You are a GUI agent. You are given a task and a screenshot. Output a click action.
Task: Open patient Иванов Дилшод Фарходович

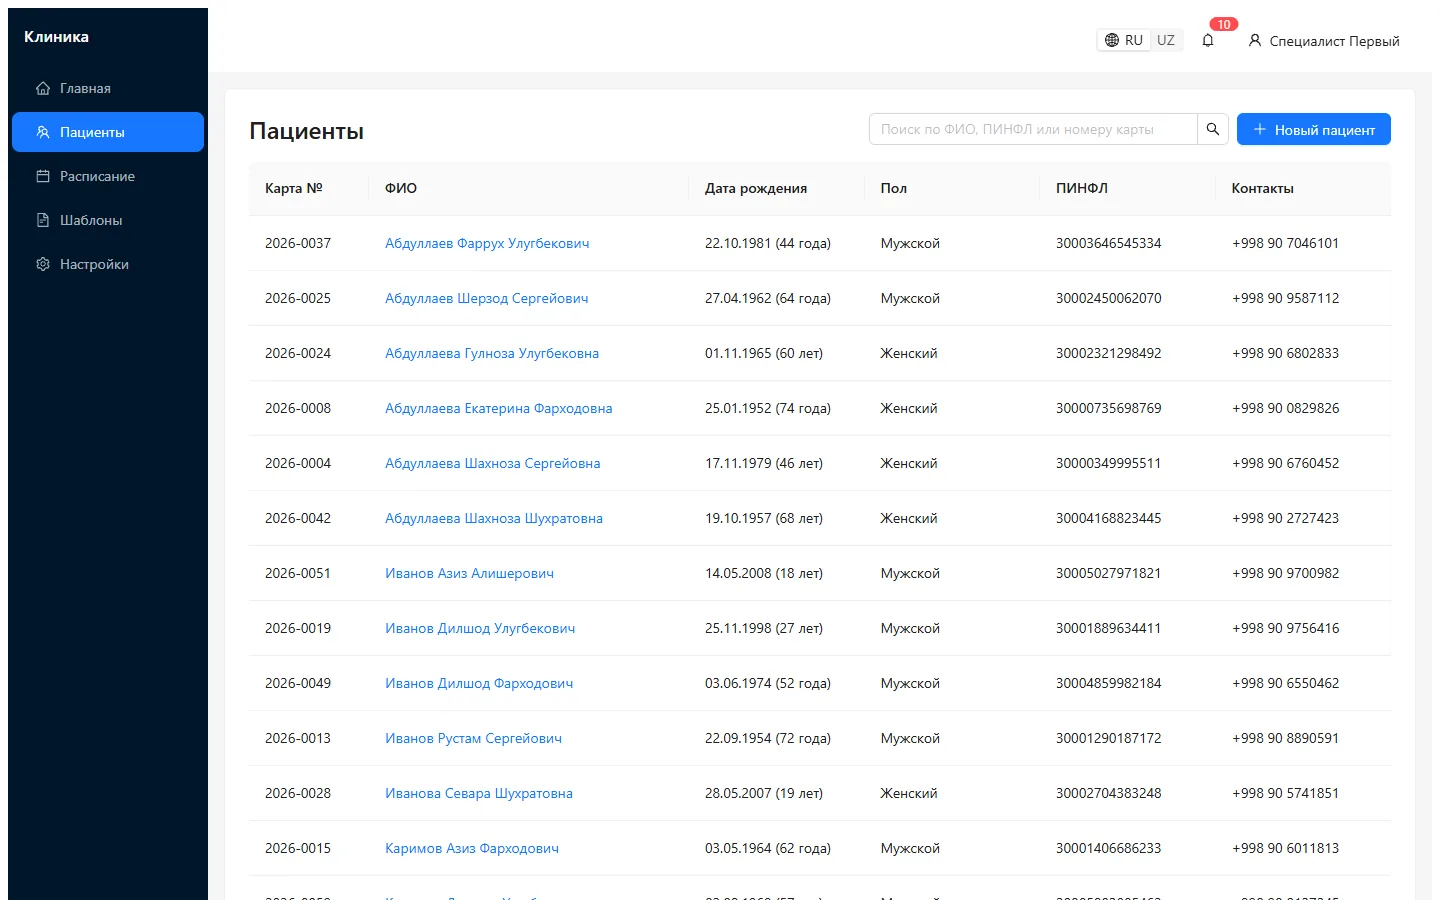pos(479,683)
